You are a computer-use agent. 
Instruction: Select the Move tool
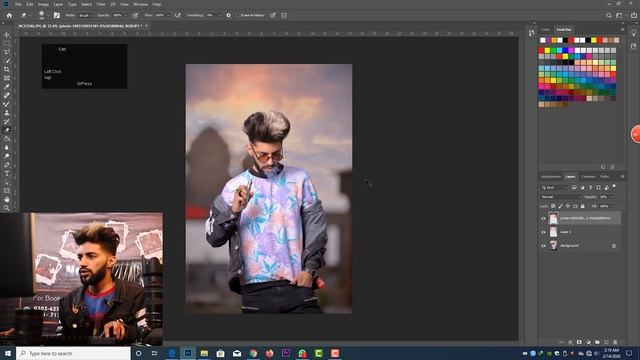click(x=7, y=35)
